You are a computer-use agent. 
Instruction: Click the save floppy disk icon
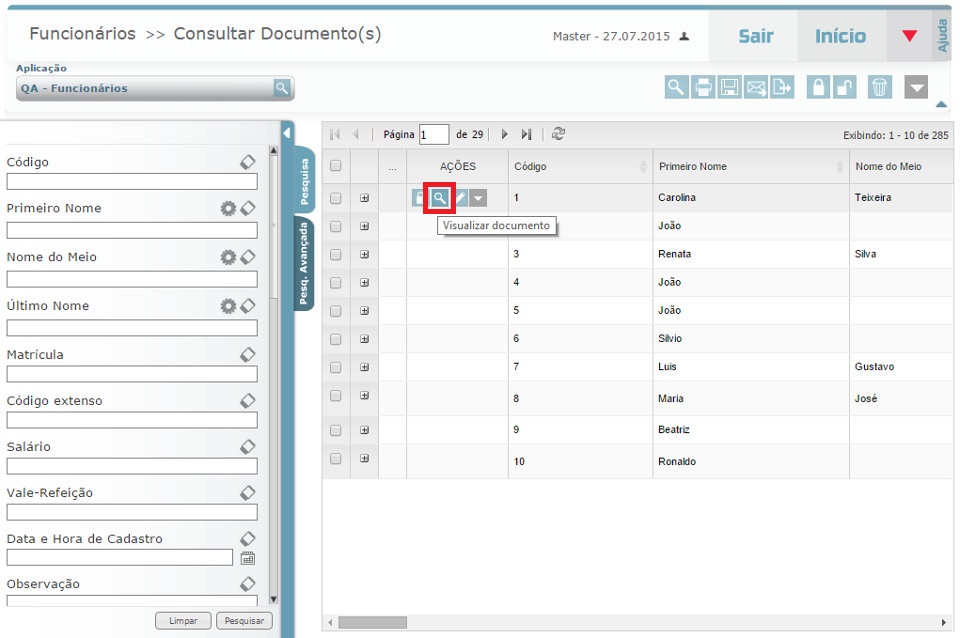point(729,87)
